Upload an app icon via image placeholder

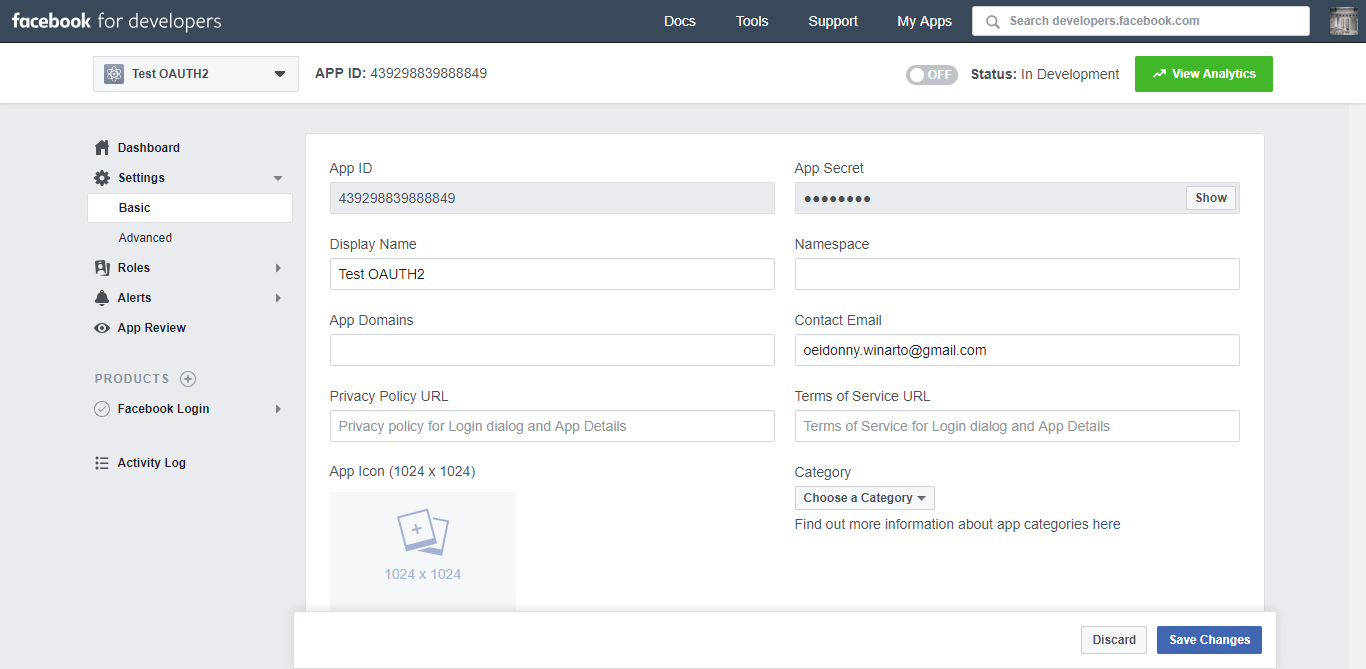[x=423, y=550]
